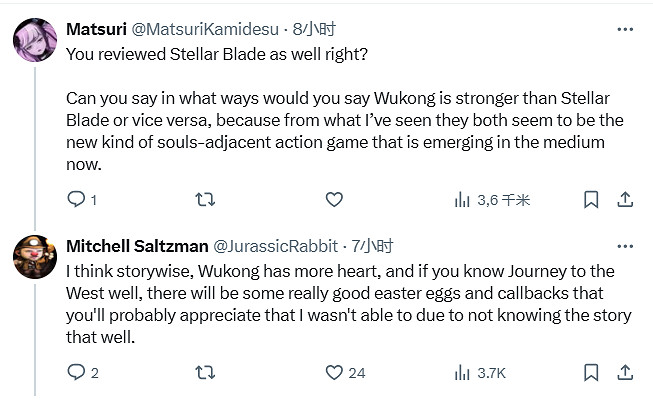Reply to Mitchell Saltzman's tweet
This screenshot has height=405, width=653.
[76, 373]
